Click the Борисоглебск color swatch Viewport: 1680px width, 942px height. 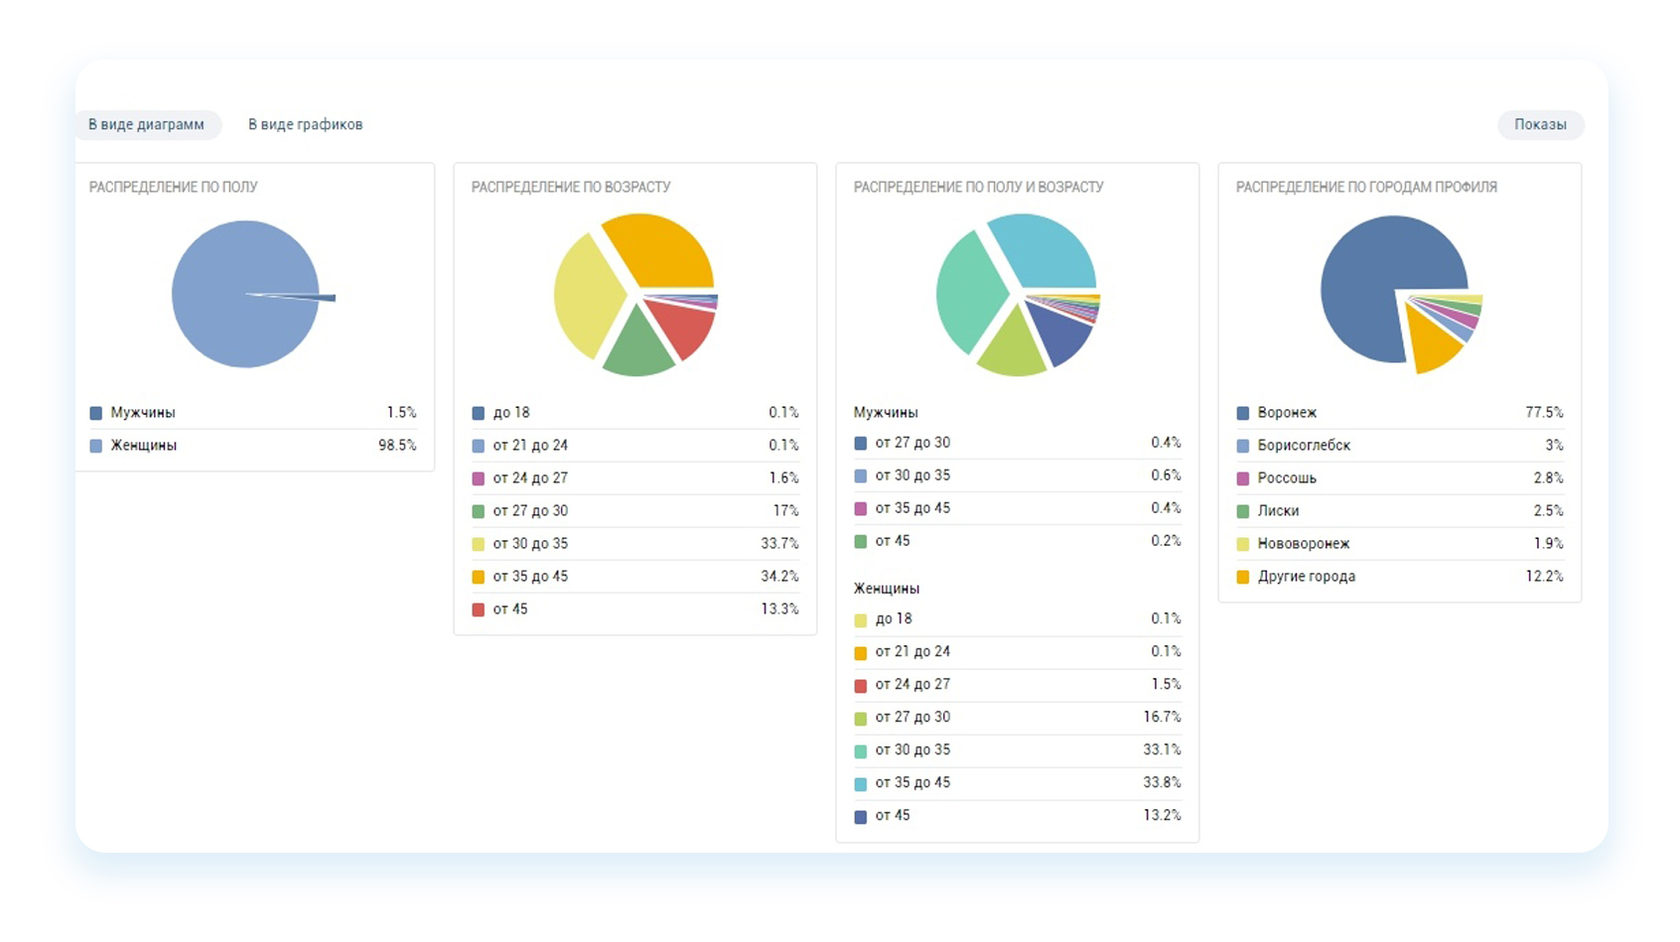(x=1243, y=446)
